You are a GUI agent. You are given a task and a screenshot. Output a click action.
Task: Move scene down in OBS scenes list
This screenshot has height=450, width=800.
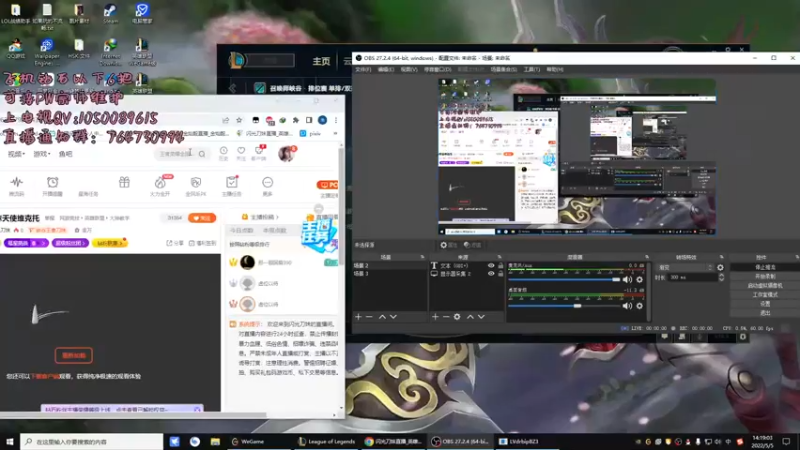(393, 317)
